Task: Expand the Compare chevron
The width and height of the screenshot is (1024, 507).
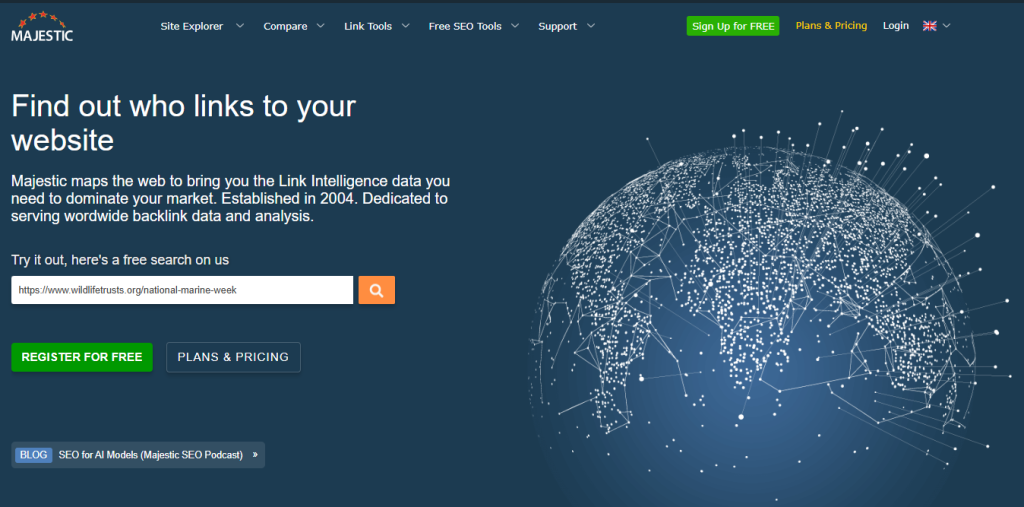Action: (320, 26)
